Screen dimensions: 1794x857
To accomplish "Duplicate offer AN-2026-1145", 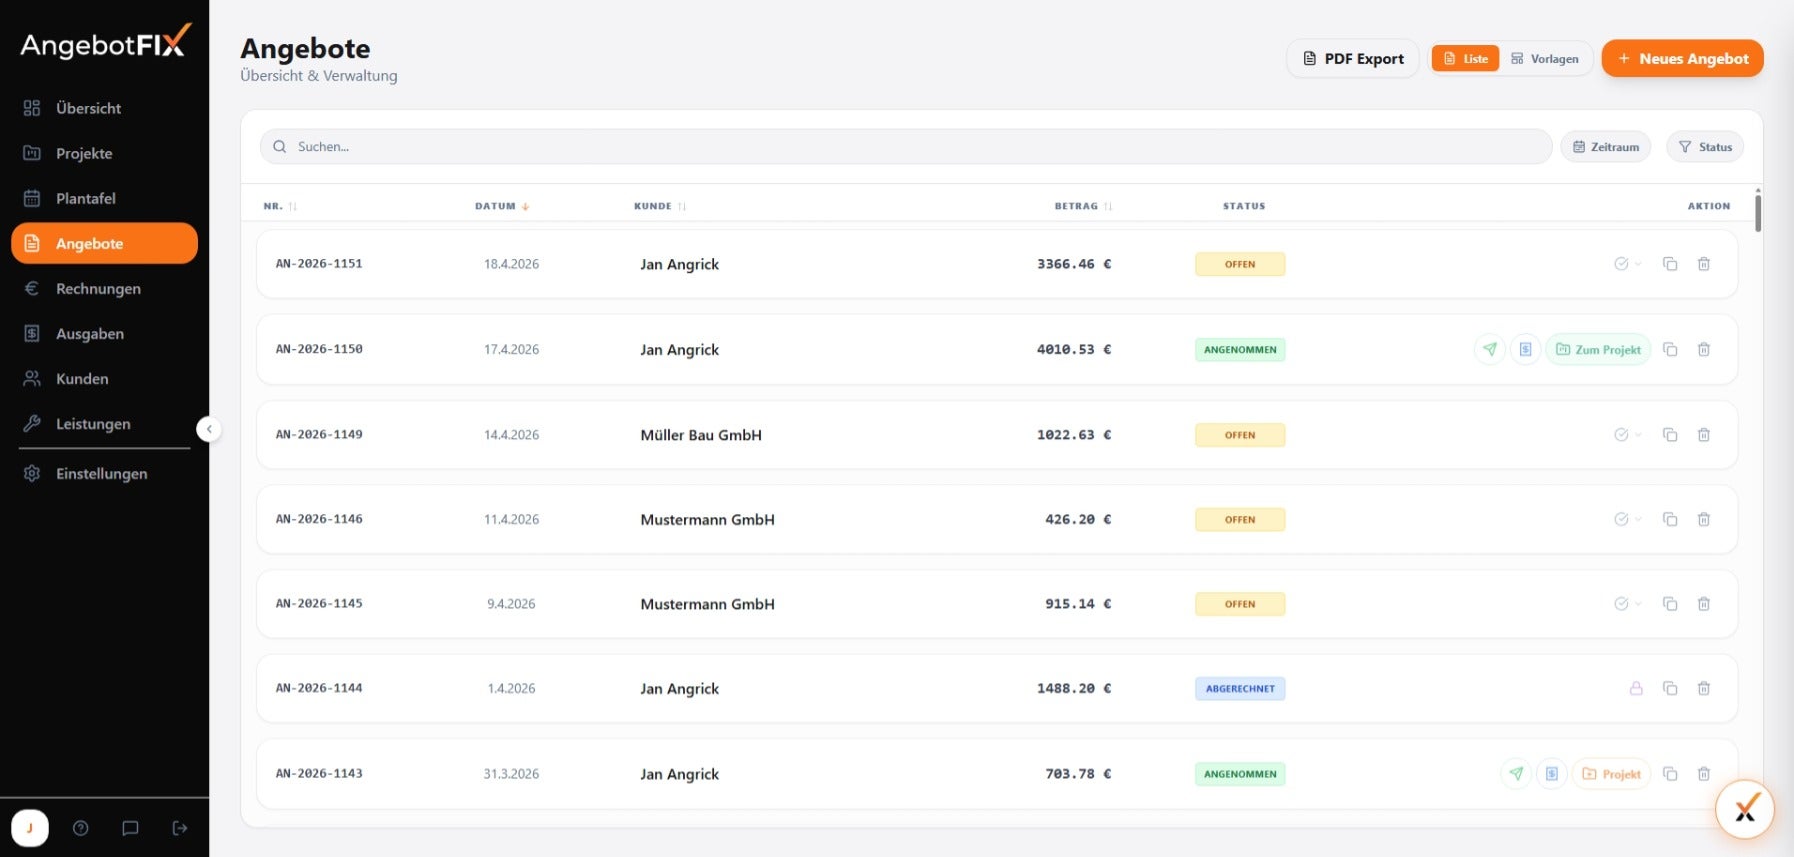I will [x=1670, y=604].
